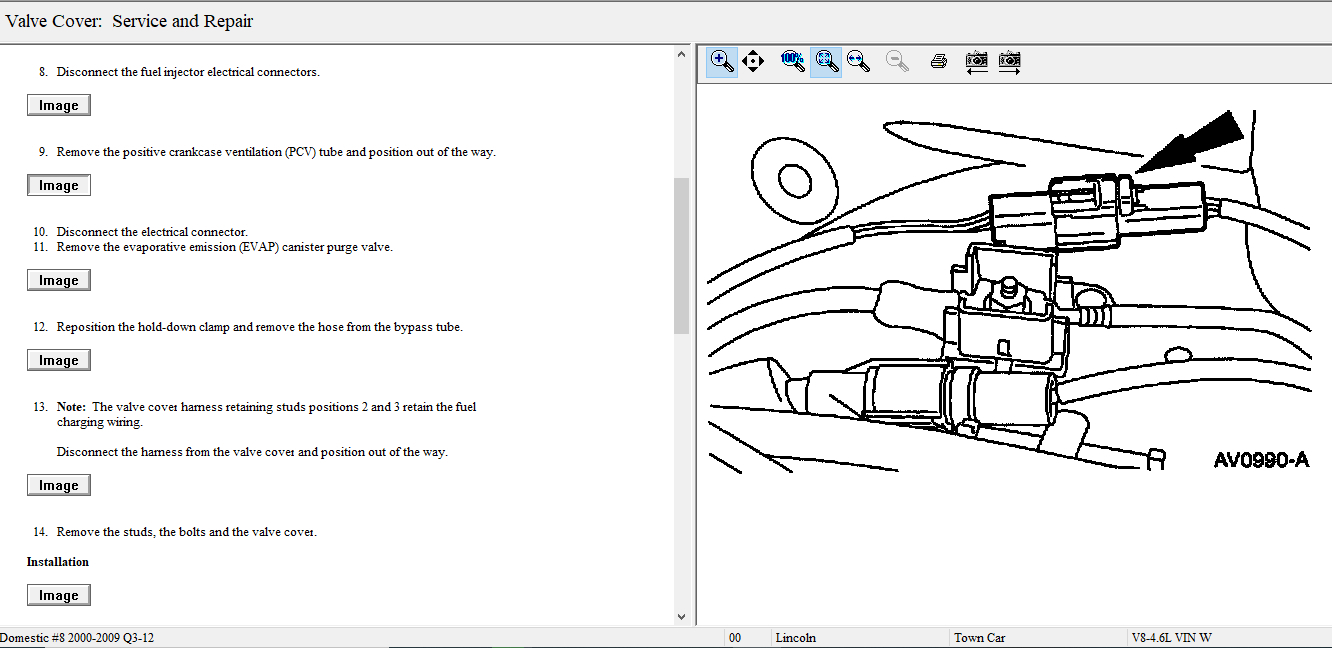This screenshot has height=648, width=1332.
Task: Activate the pan image tool
Action: [753, 61]
